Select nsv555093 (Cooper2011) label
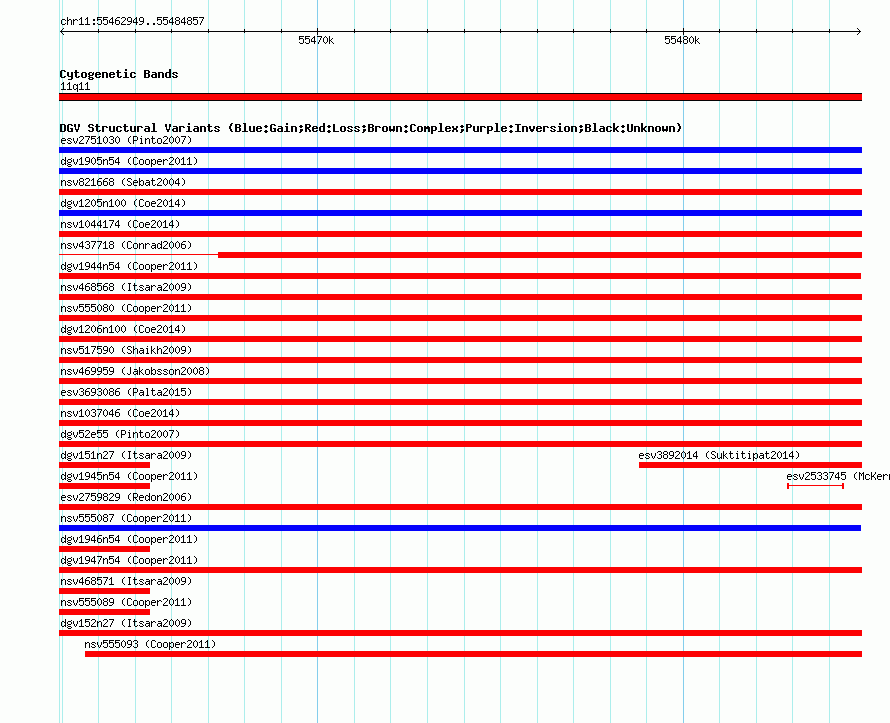The image size is (890, 723). (150, 644)
